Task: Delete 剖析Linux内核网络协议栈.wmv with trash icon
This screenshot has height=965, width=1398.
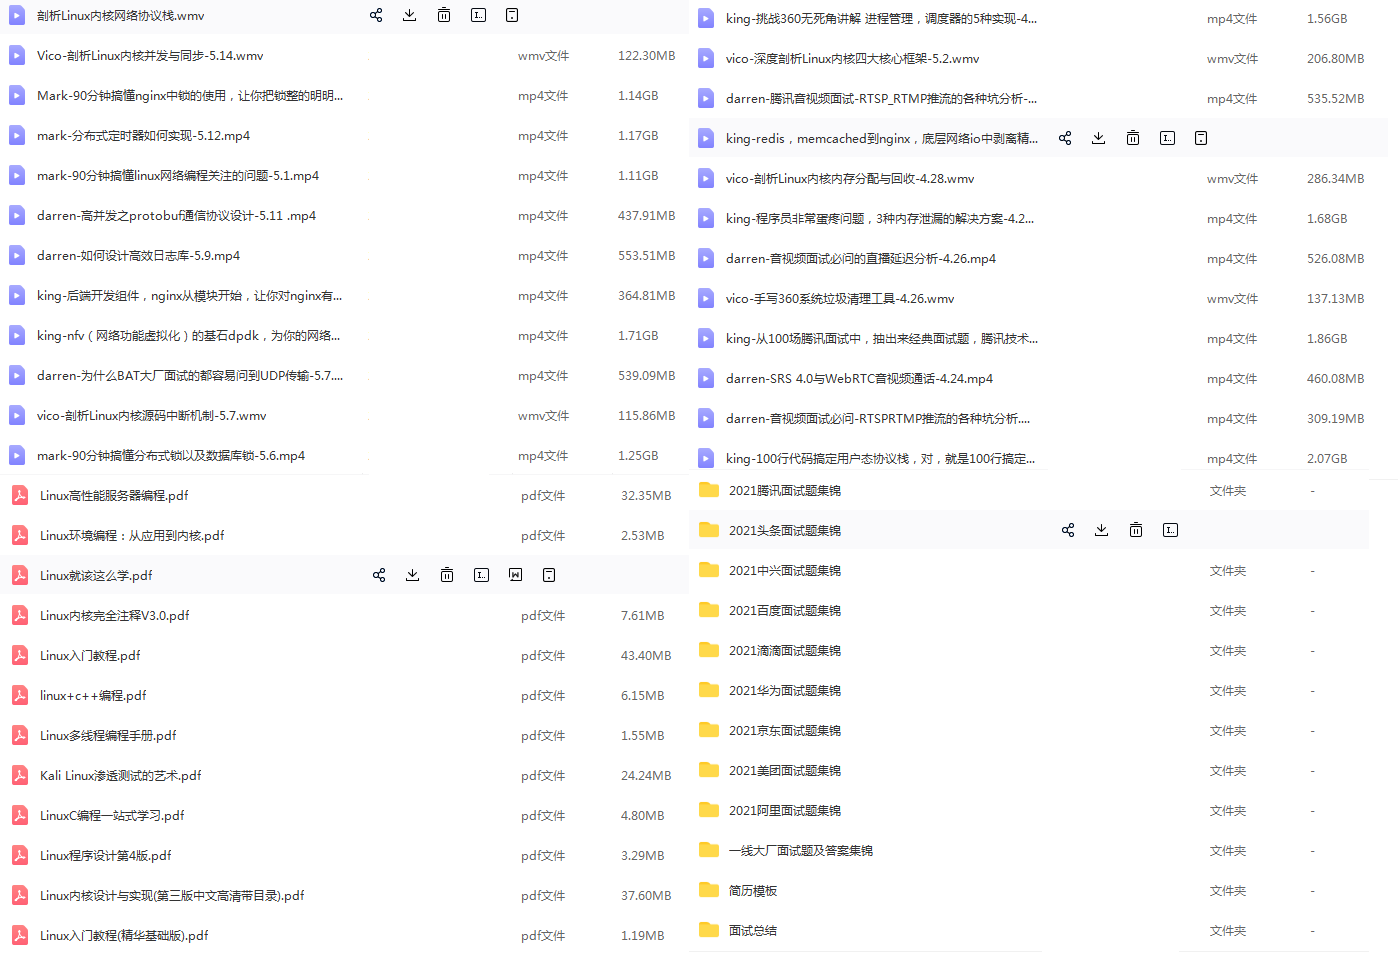Action: (x=444, y=15)
